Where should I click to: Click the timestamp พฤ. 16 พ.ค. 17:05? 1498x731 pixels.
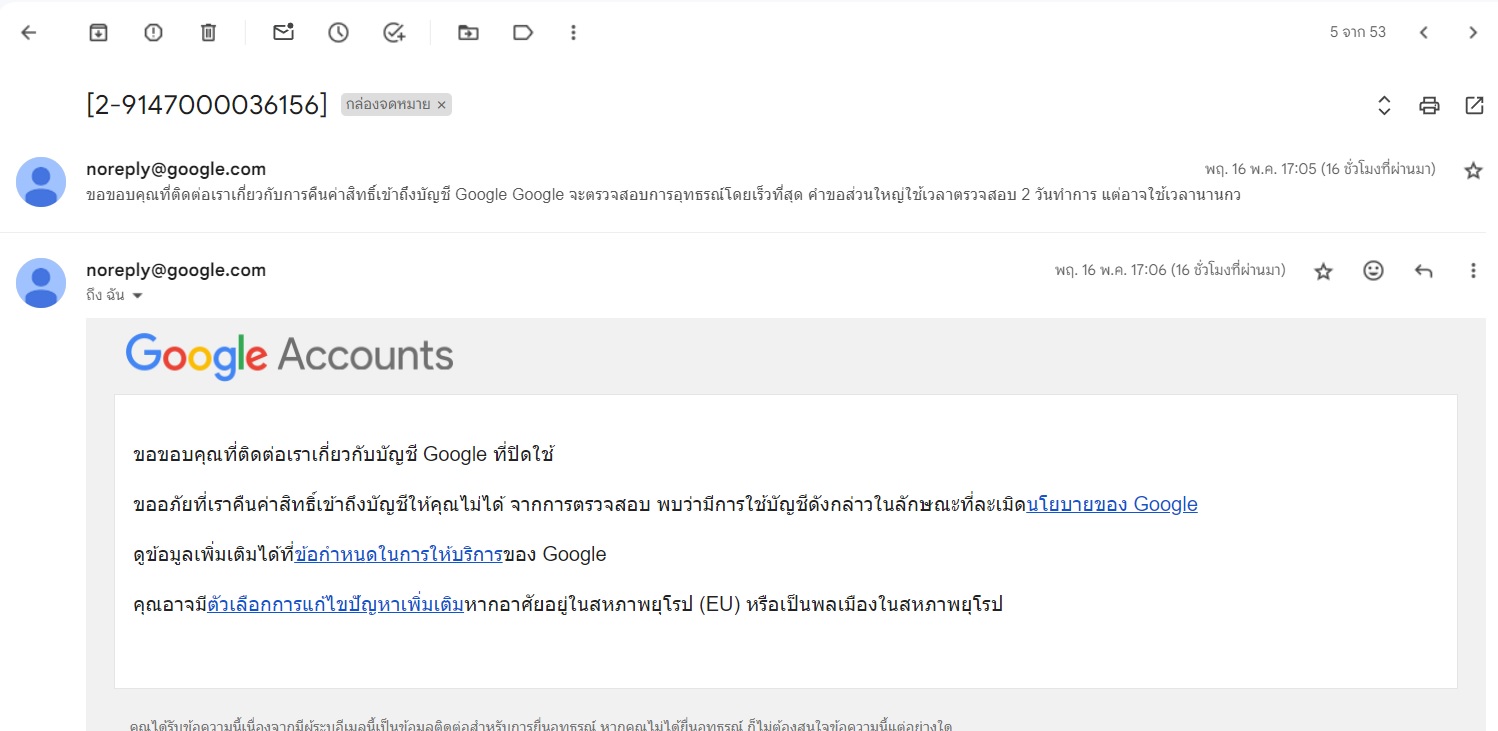click(x=1320, y=170)
